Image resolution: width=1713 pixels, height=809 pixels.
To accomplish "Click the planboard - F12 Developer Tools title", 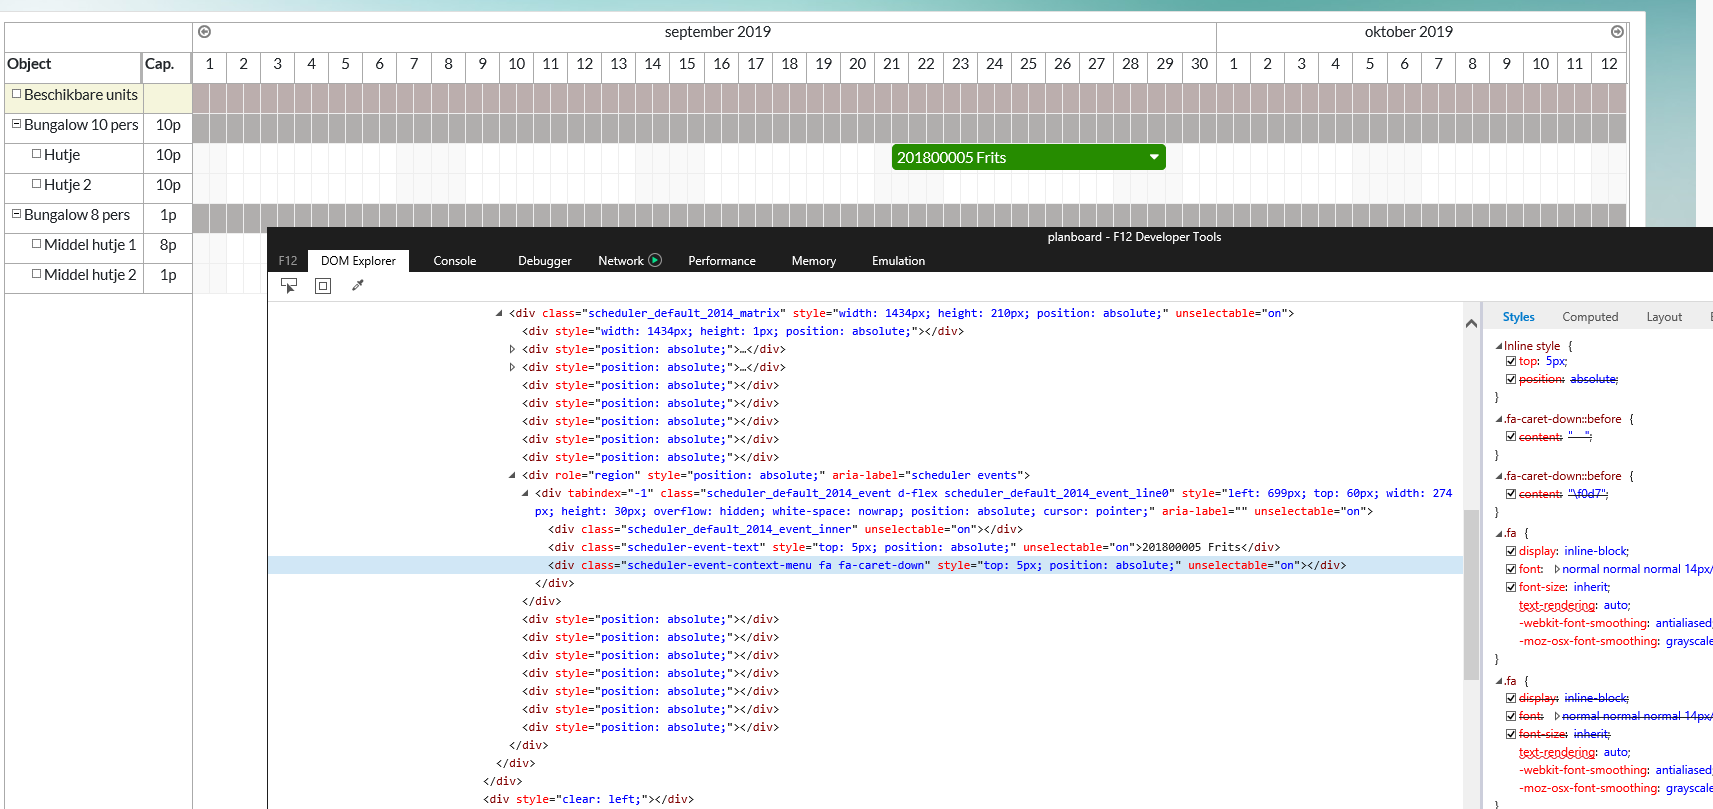I will pos(1134,237).
